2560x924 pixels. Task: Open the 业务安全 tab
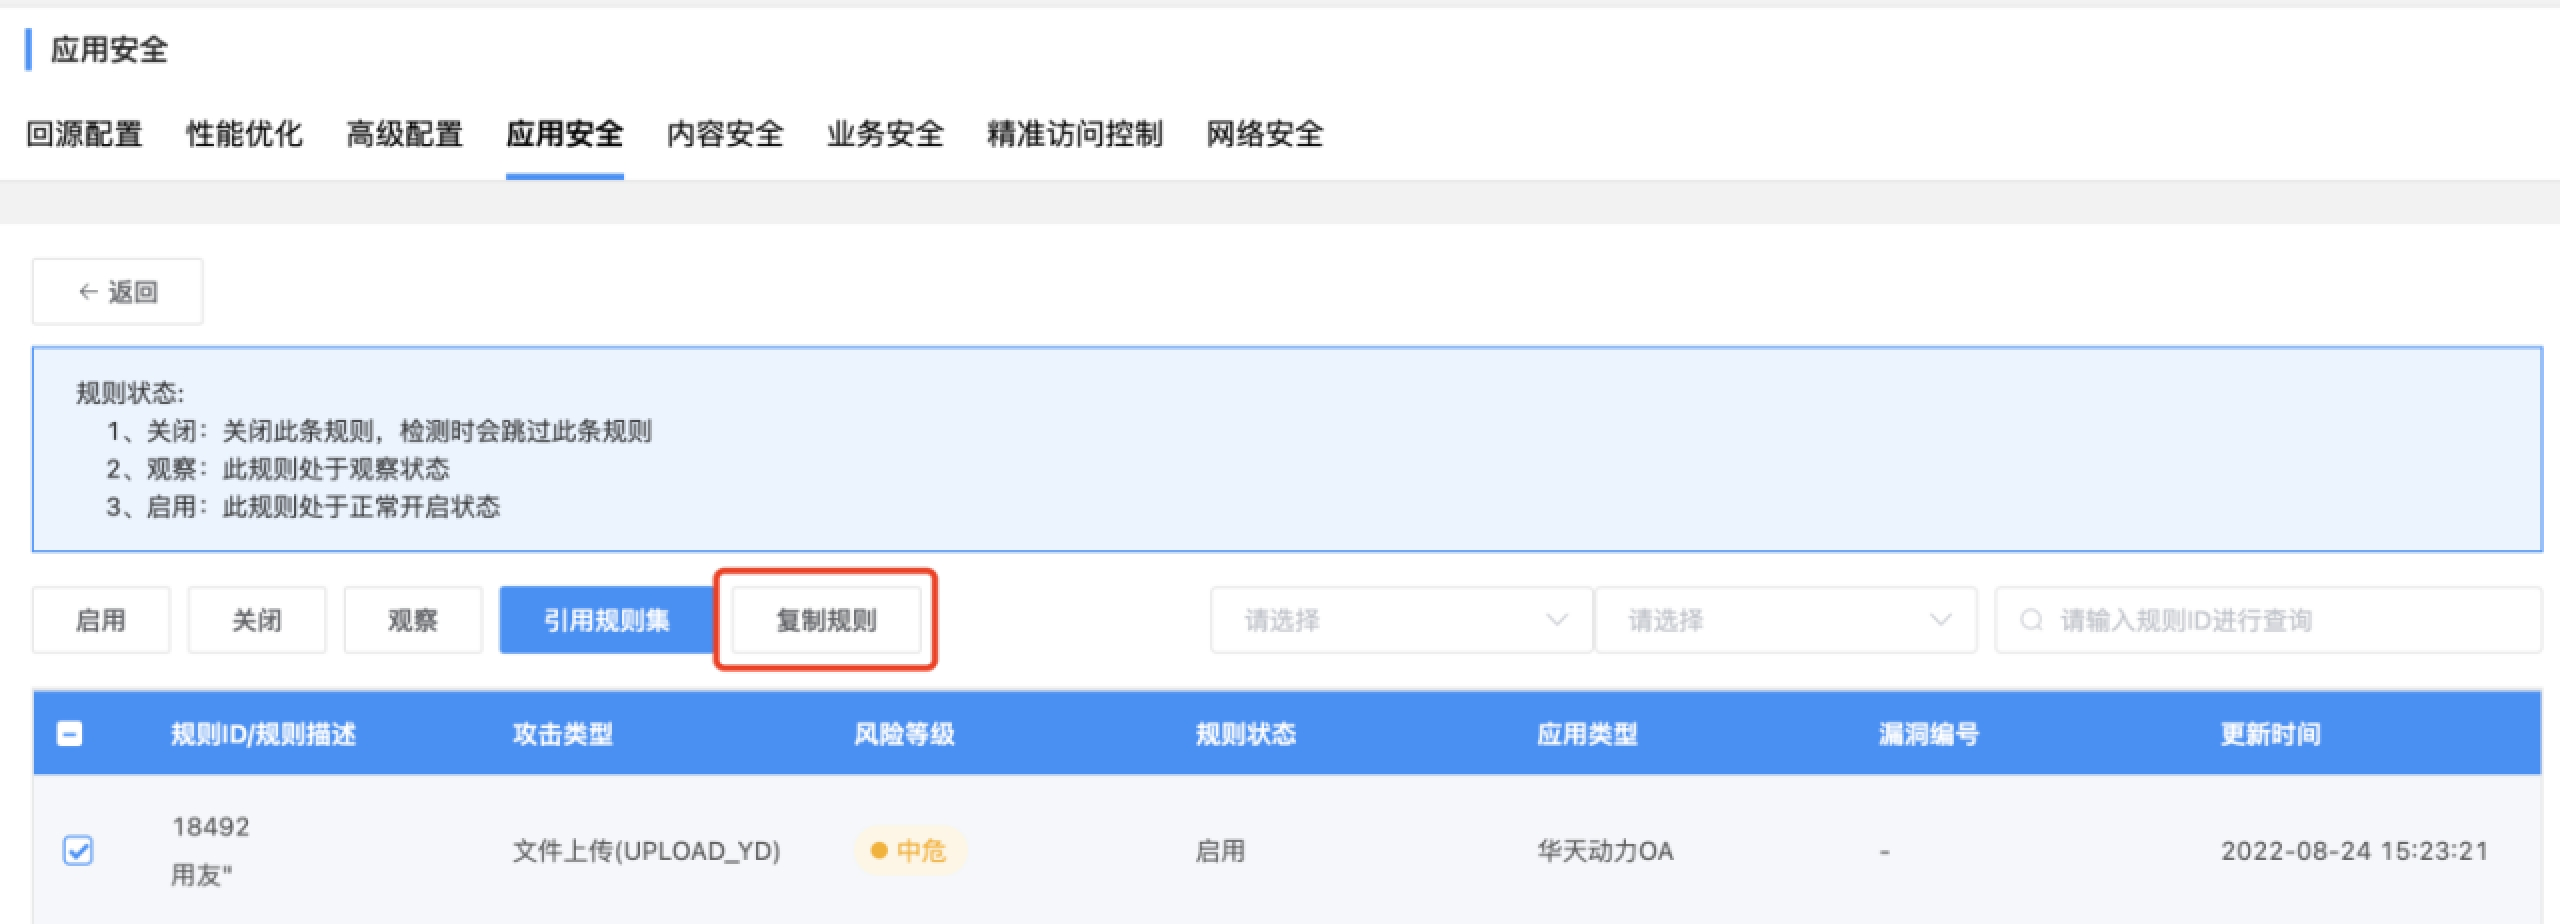click(x=885, y=134)
